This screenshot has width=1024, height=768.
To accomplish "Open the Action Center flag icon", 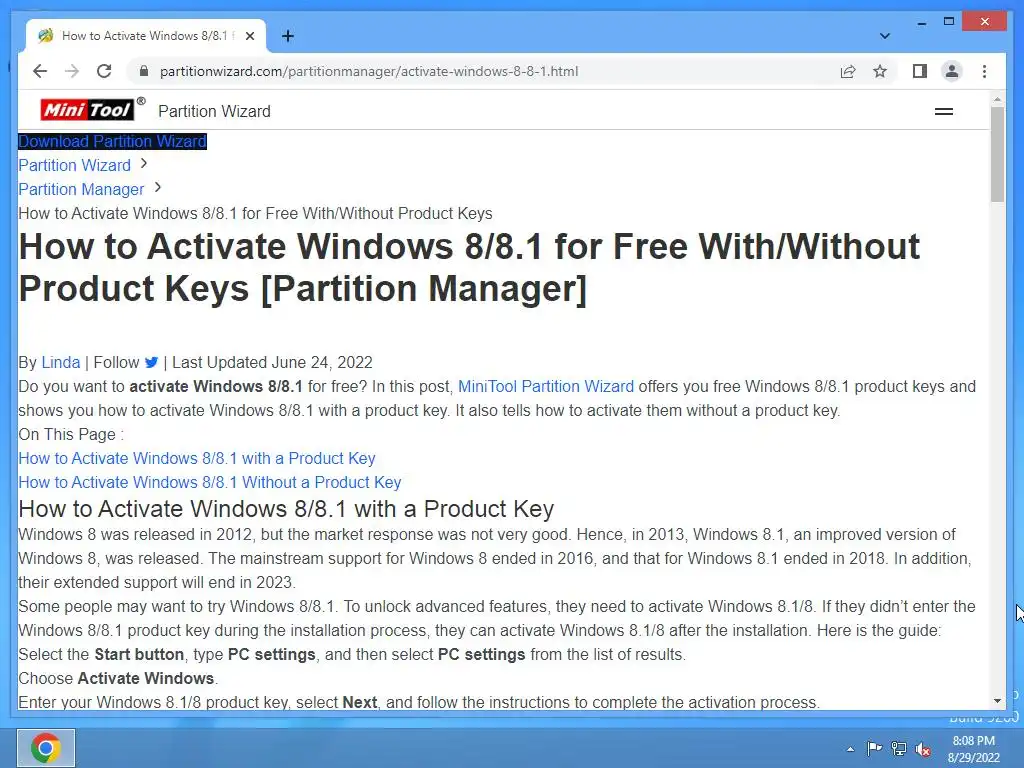I will click(x=874, y=748).
